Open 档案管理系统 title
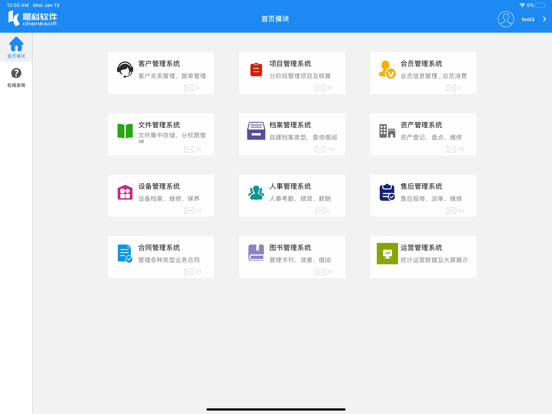 click(x=290, y=125)
